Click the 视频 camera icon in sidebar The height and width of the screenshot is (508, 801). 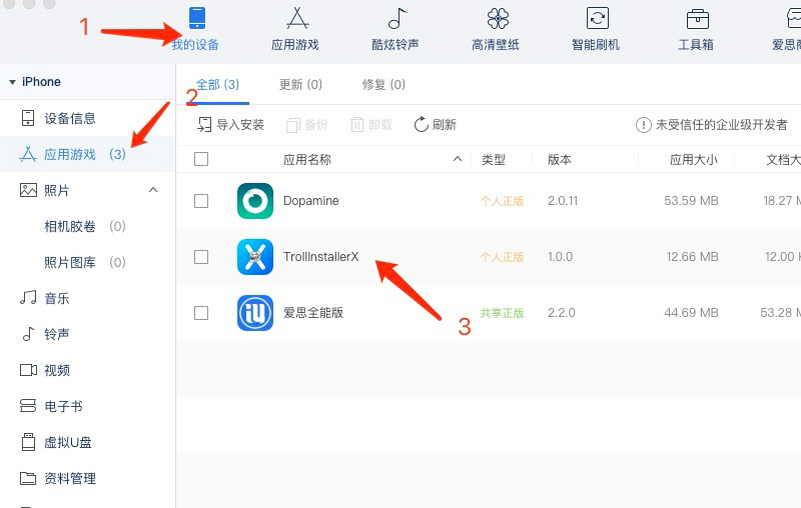(x=28, y=370)
